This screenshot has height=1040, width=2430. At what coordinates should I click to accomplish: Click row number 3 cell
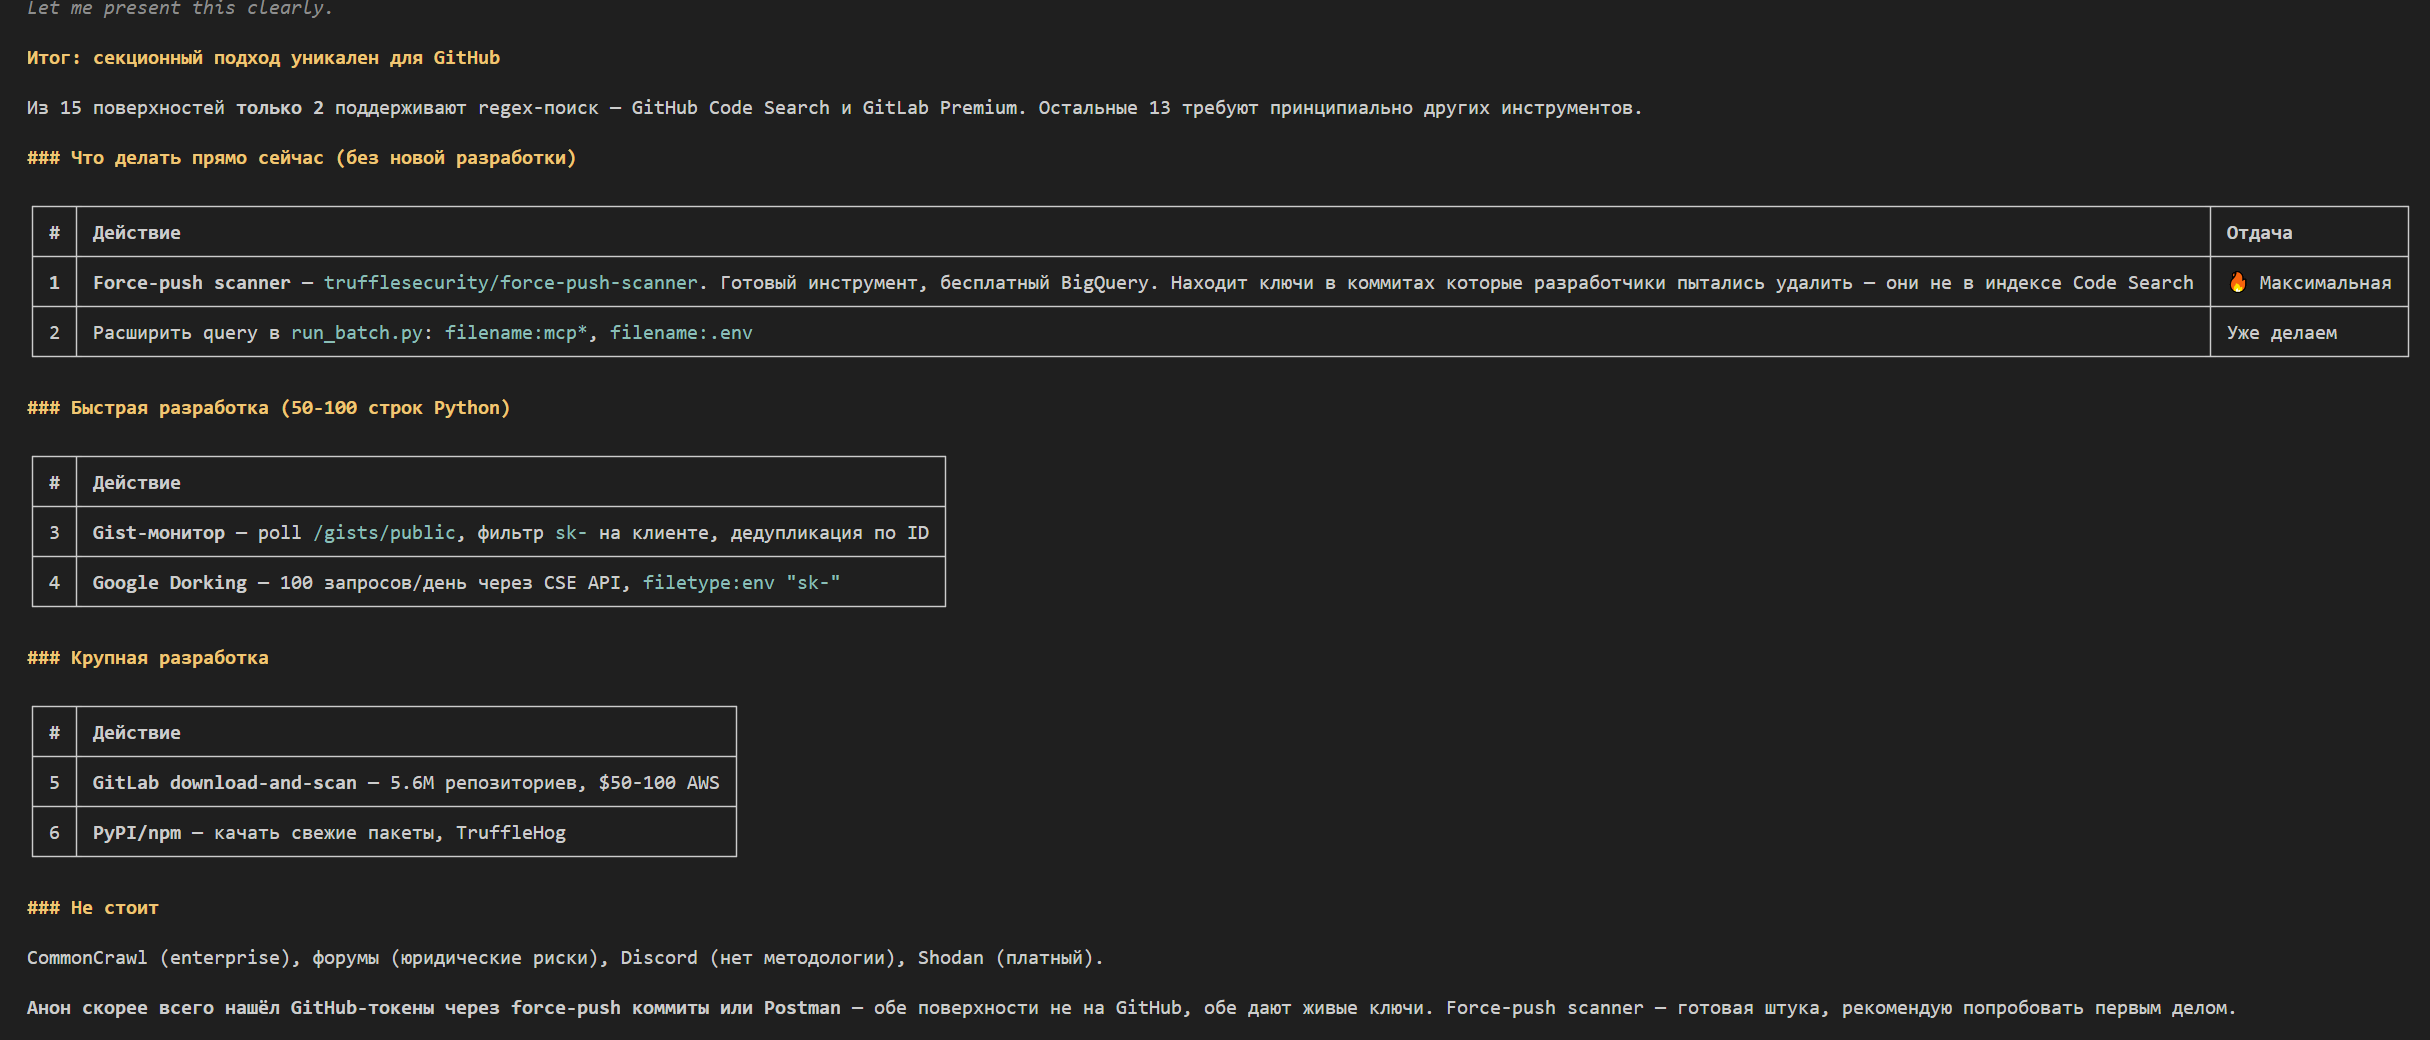[54, 533]
